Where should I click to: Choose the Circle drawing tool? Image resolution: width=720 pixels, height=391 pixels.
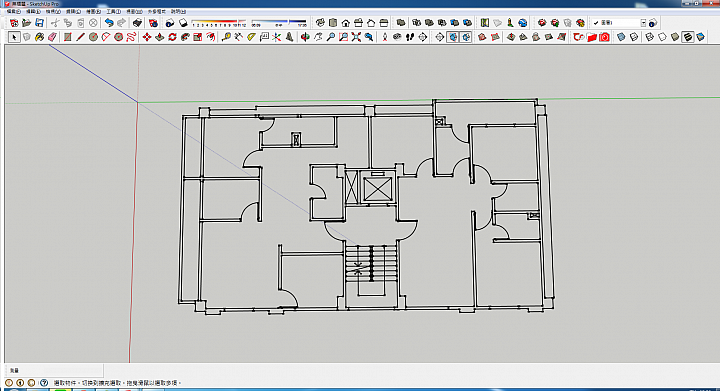[x=93, y=37]
